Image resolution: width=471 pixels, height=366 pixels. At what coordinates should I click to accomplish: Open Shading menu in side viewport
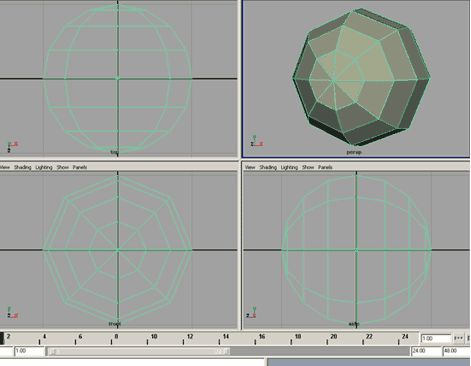[268, 167]
